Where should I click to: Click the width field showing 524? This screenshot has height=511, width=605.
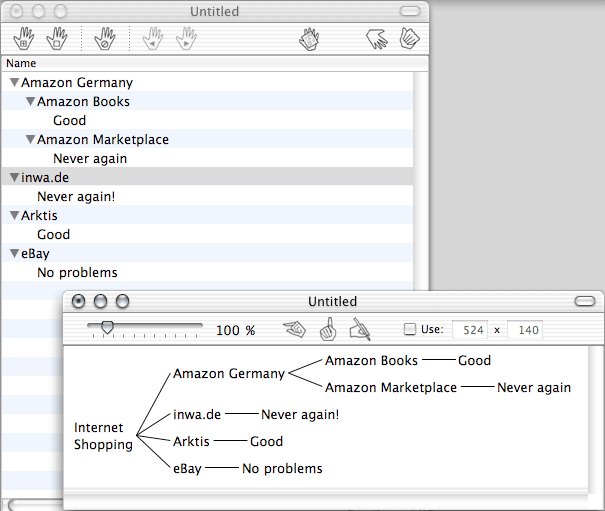pyautogui.click(x=470, y=330)
